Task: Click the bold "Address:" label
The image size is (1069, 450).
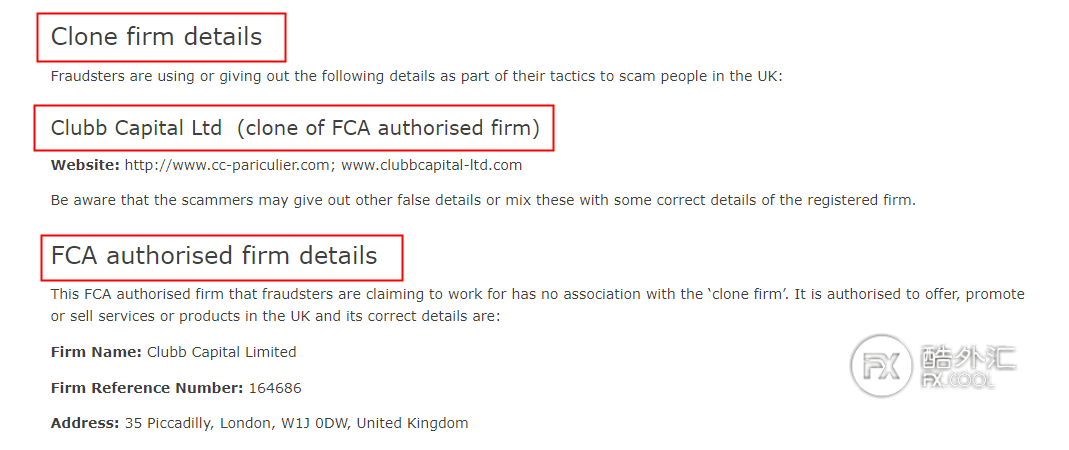Action: 85,423
